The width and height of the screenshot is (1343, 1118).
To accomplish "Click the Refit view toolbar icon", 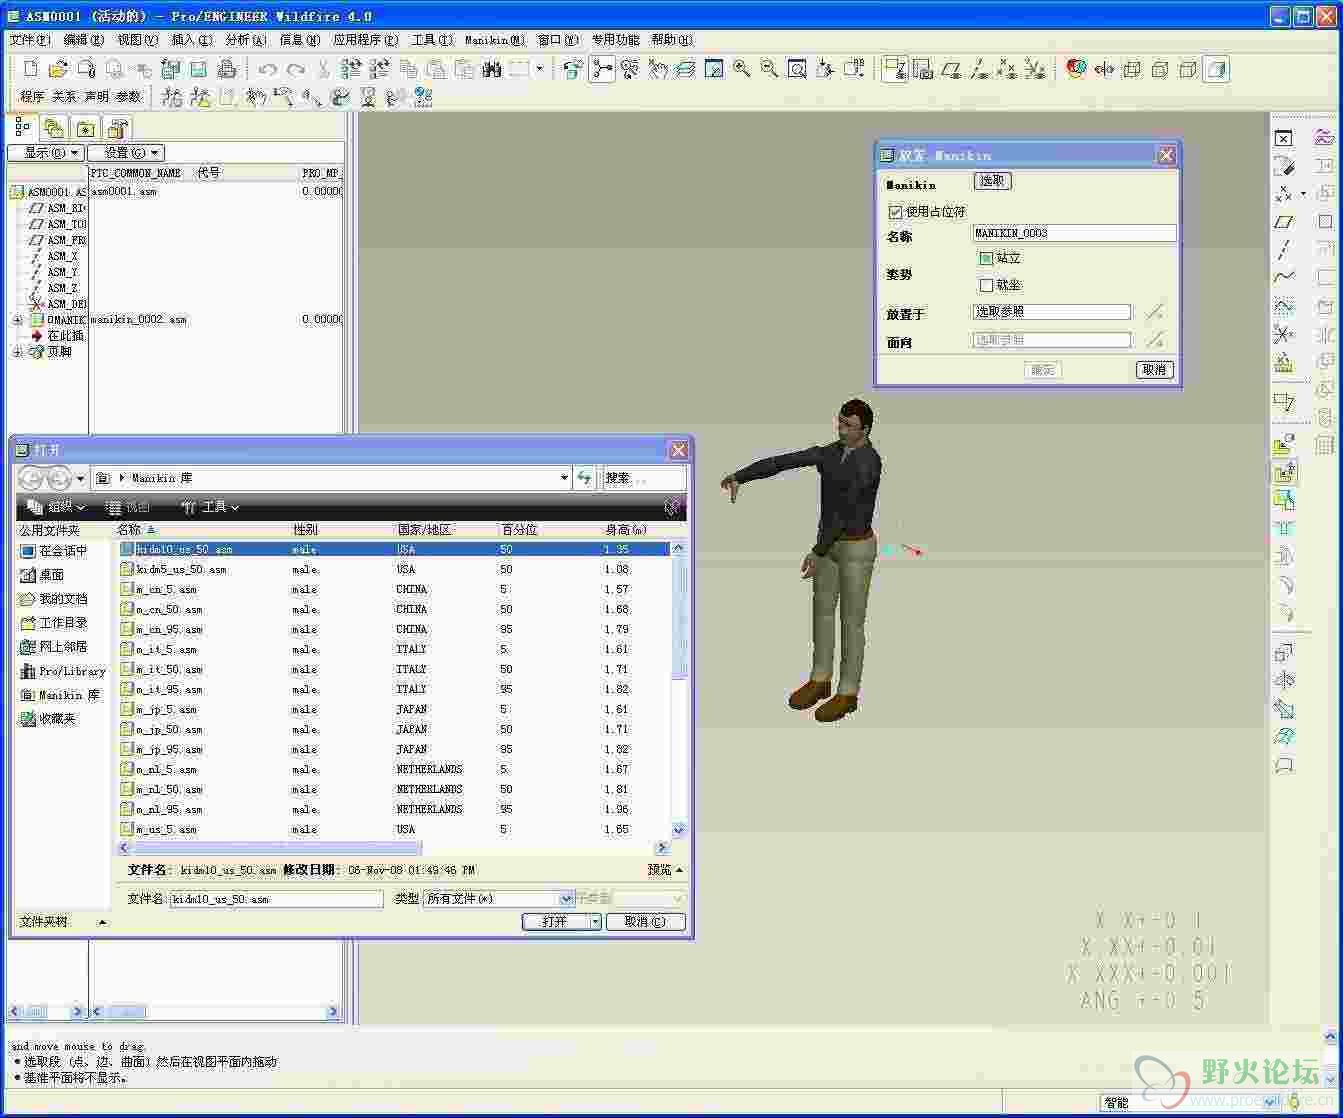I will click(x=797, y=69).
